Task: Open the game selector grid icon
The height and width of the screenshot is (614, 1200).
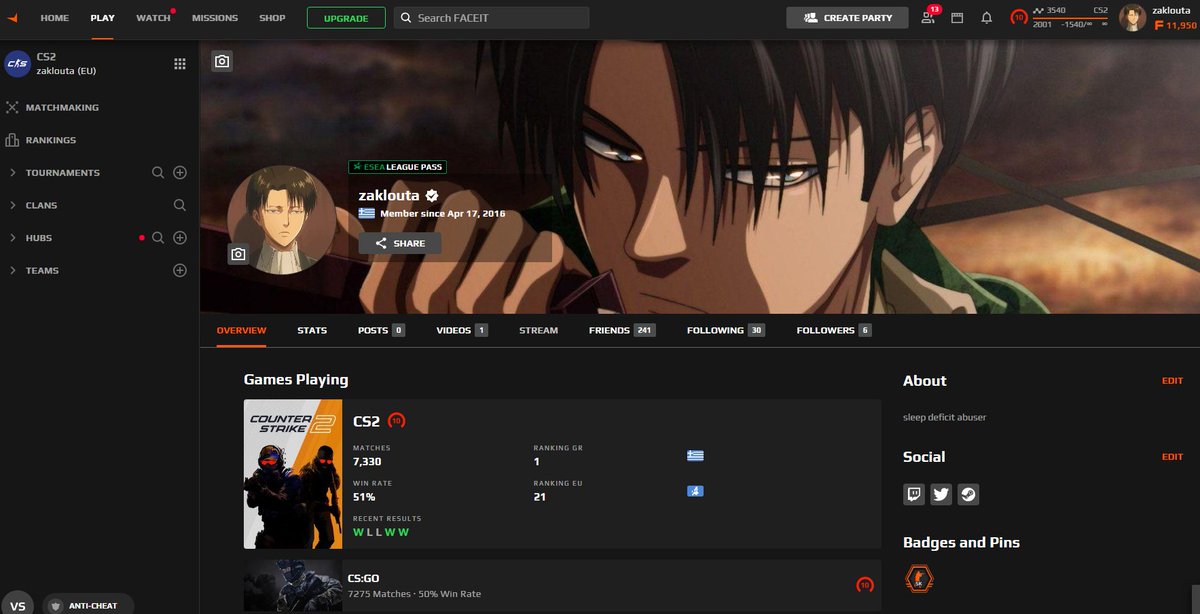Action: click(x=180, y=63)
